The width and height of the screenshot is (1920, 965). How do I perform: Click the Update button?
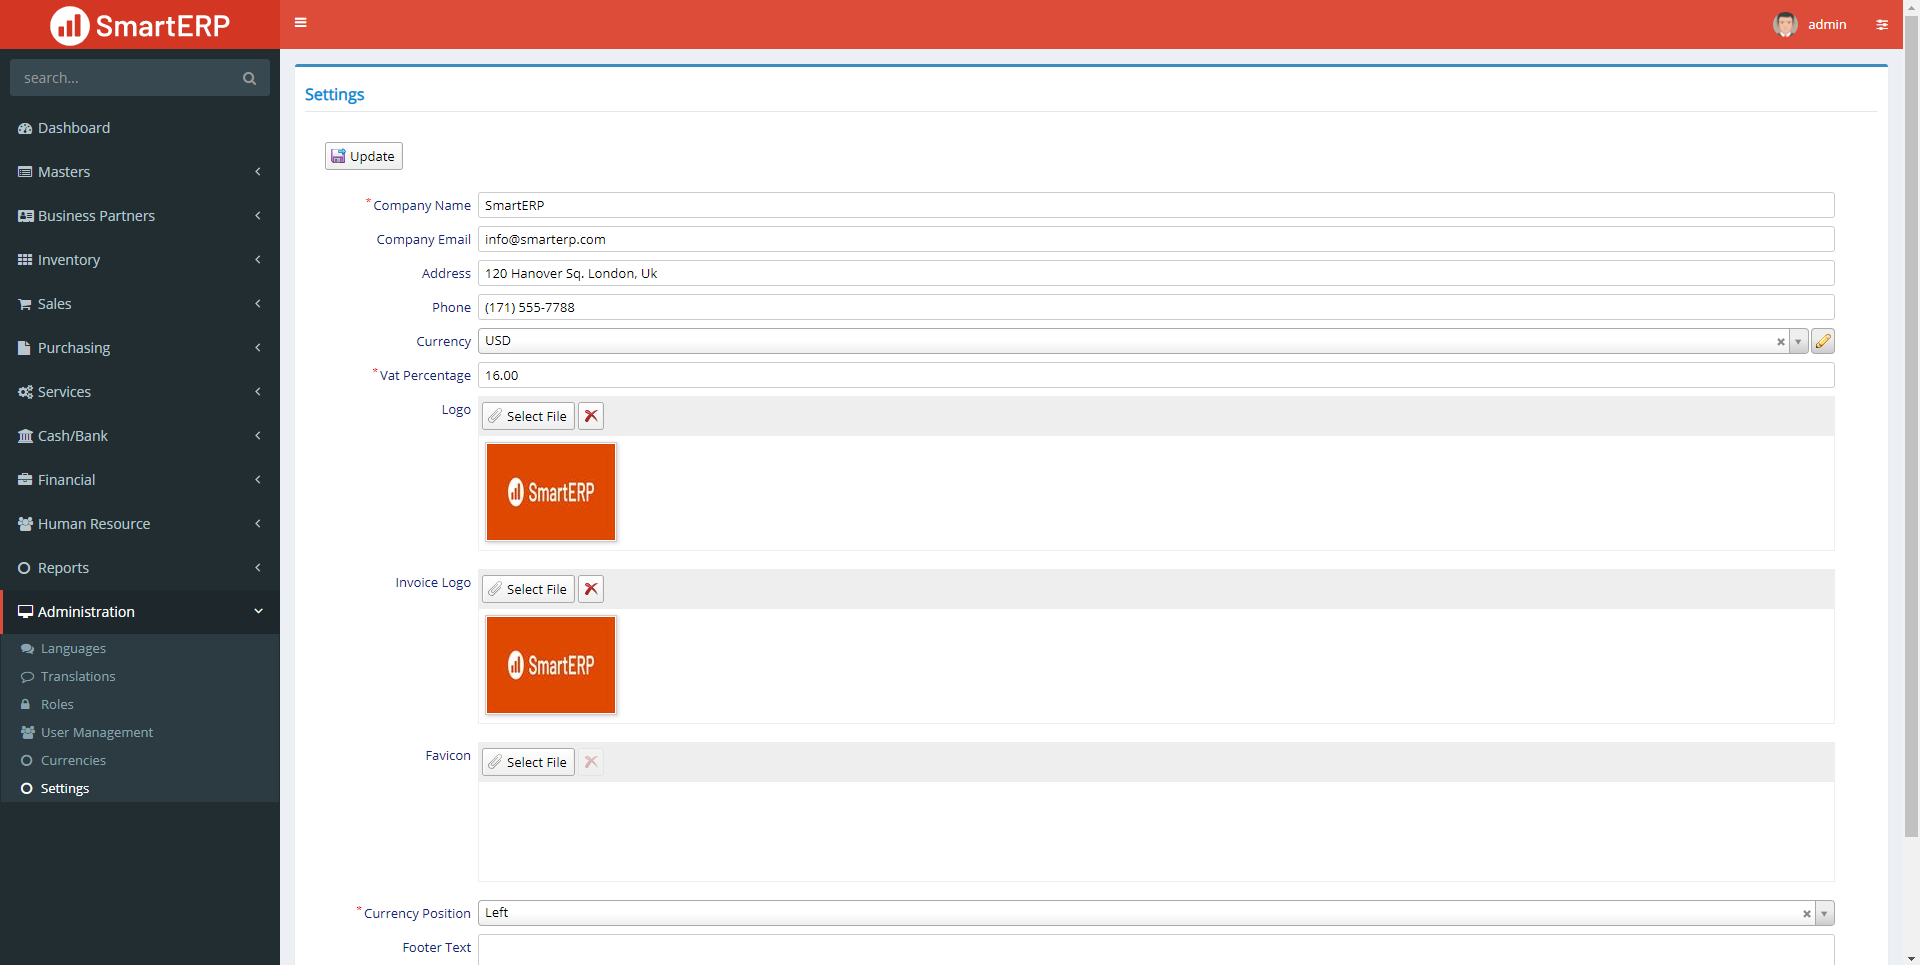point(363,155)
